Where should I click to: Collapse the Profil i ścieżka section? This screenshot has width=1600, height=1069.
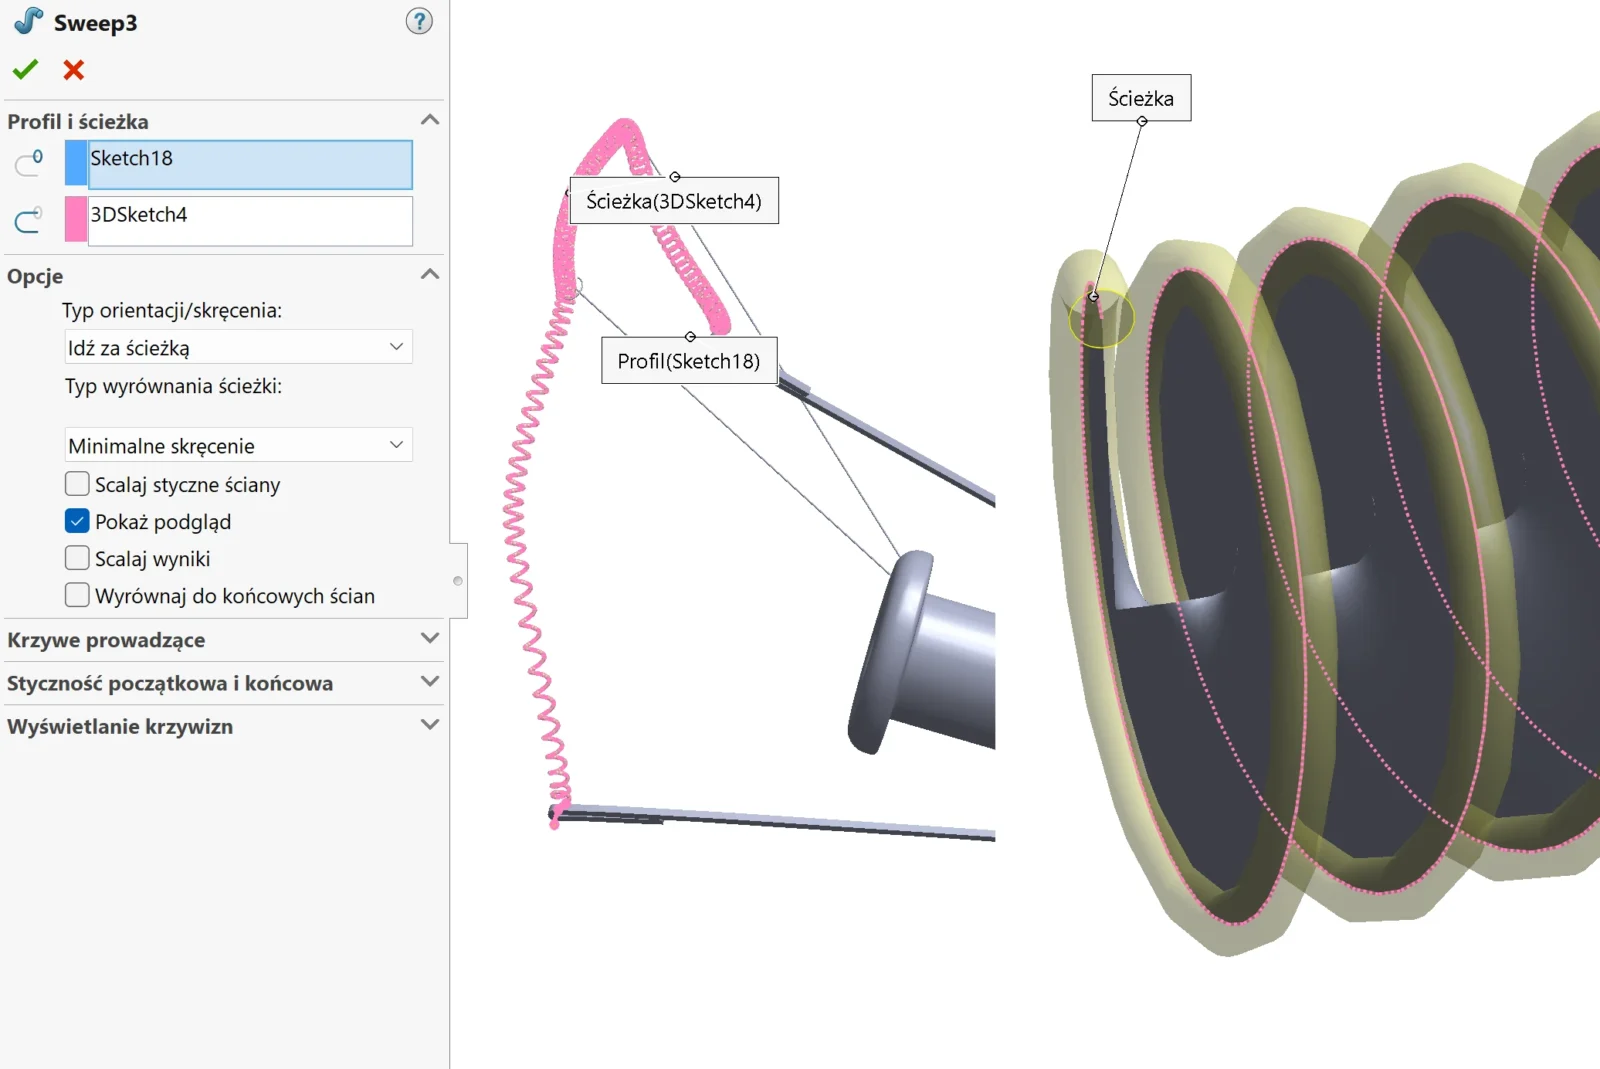430,120
